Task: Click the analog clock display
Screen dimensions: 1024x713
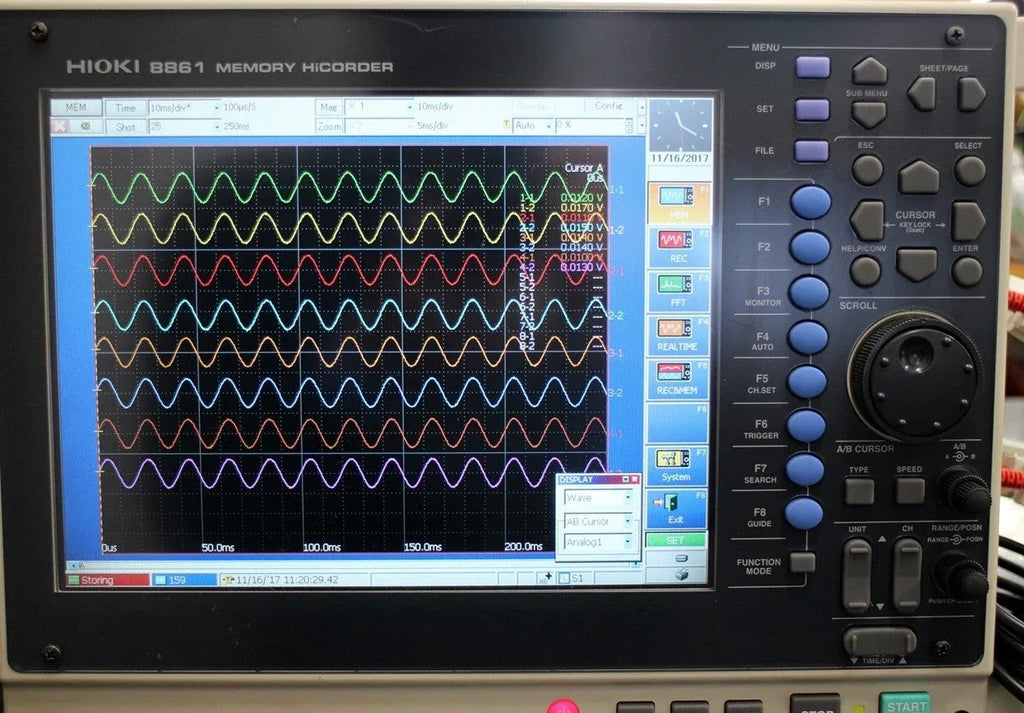Action: coord(680,125)
